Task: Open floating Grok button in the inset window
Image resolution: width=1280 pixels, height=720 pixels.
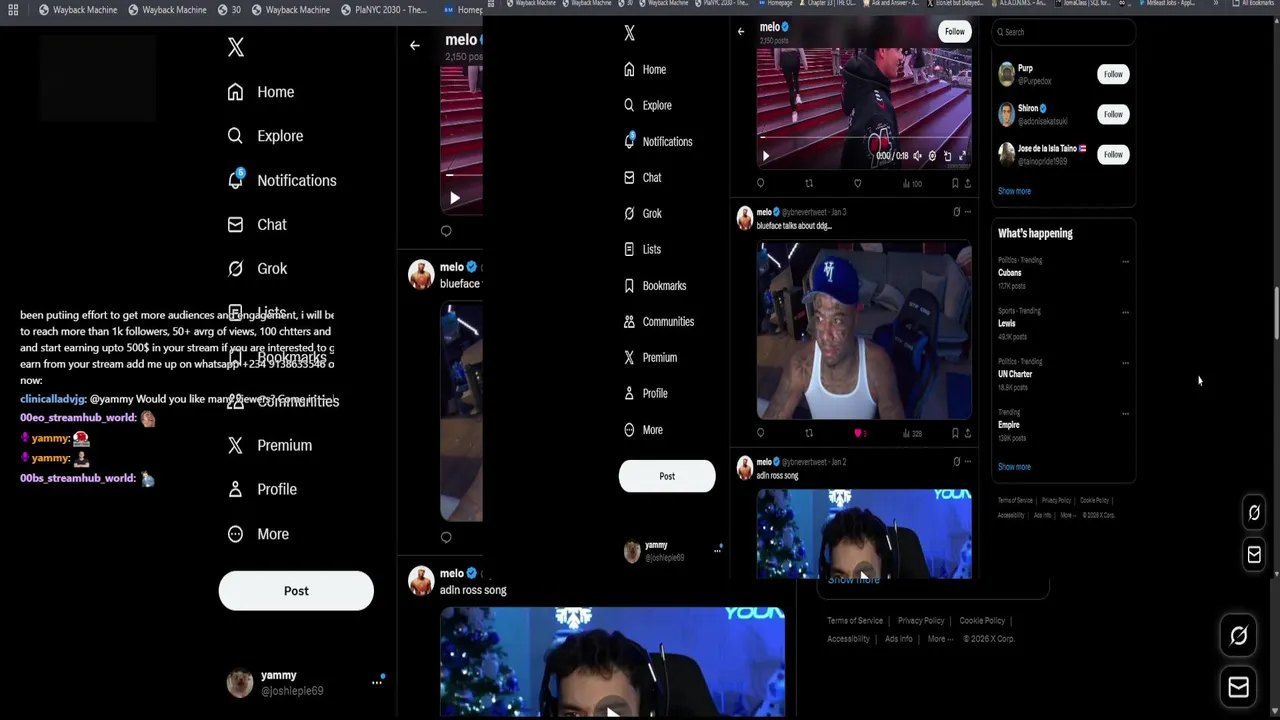Action: pos(1254,513)
